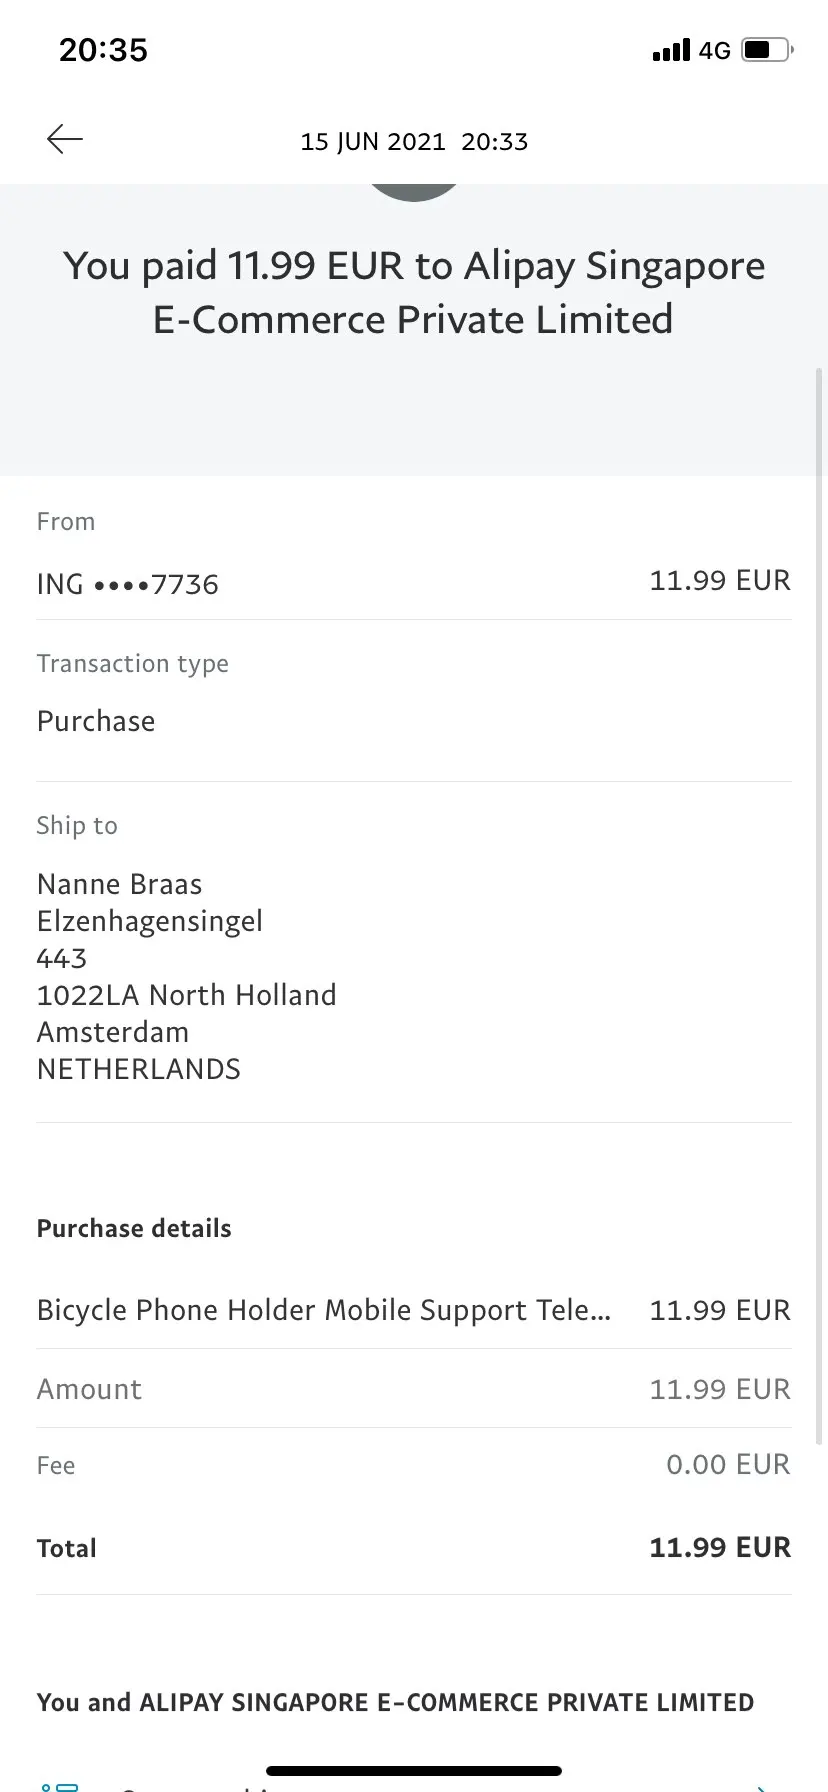Screen dimensions: 828x1792
Task: Tap the 'You and ALIPAY SINGAPORE' section heading
Action: tap(395, 1702)
